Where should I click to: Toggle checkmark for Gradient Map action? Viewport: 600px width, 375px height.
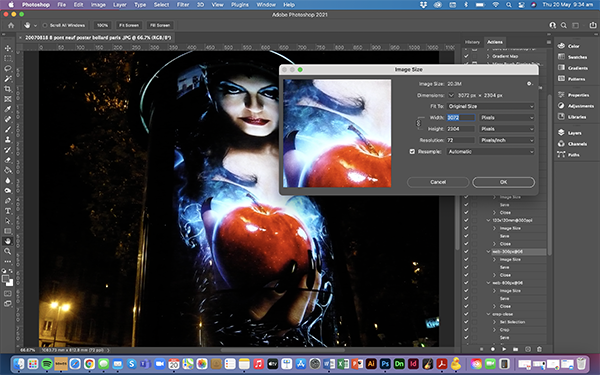[466, 56]
